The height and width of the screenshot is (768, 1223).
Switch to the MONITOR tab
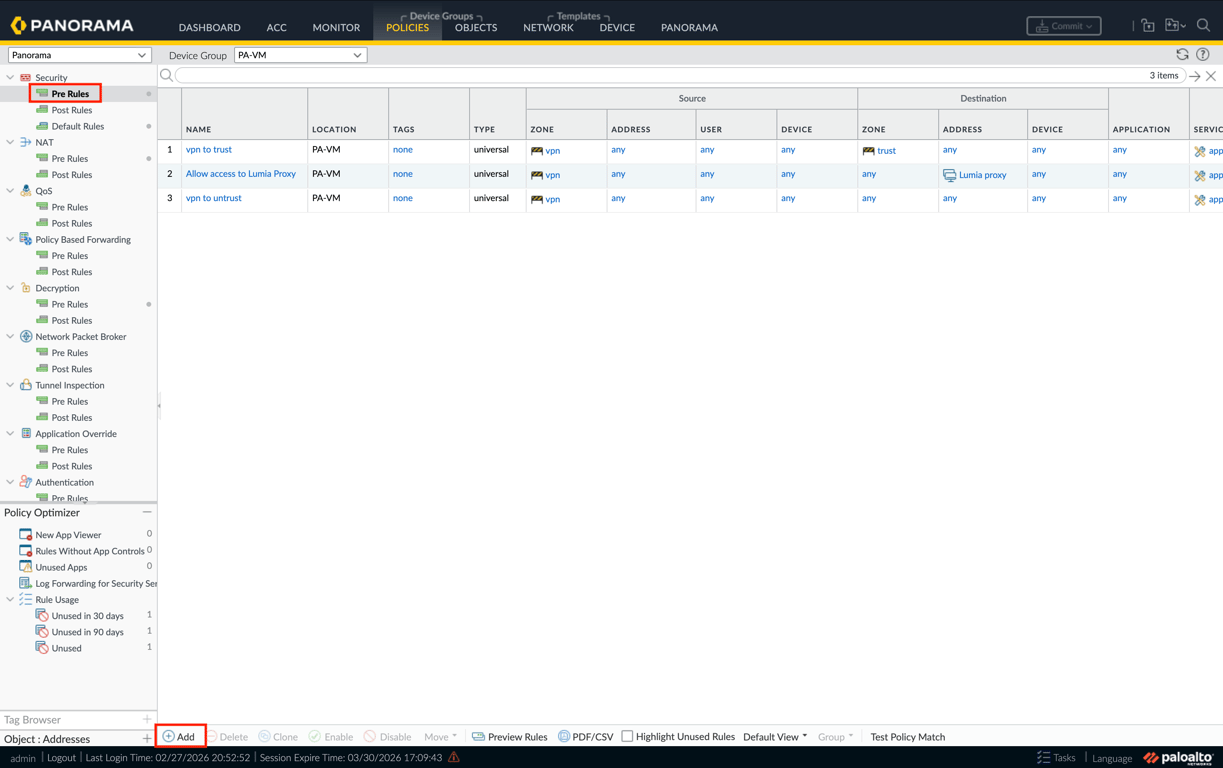(336, 28)
